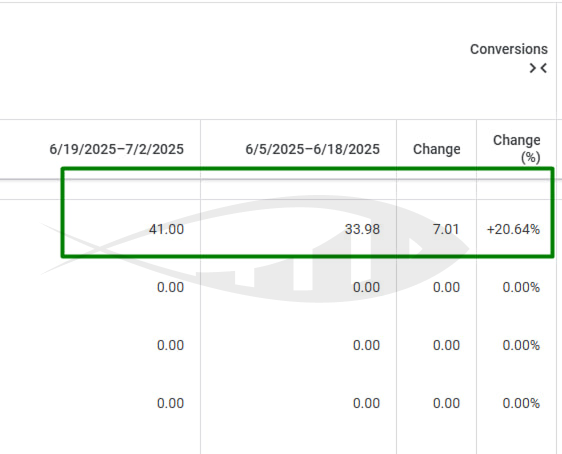
Task: Click the 0.00 value directly beneath 41.00
Action: (x=171, y=287)
